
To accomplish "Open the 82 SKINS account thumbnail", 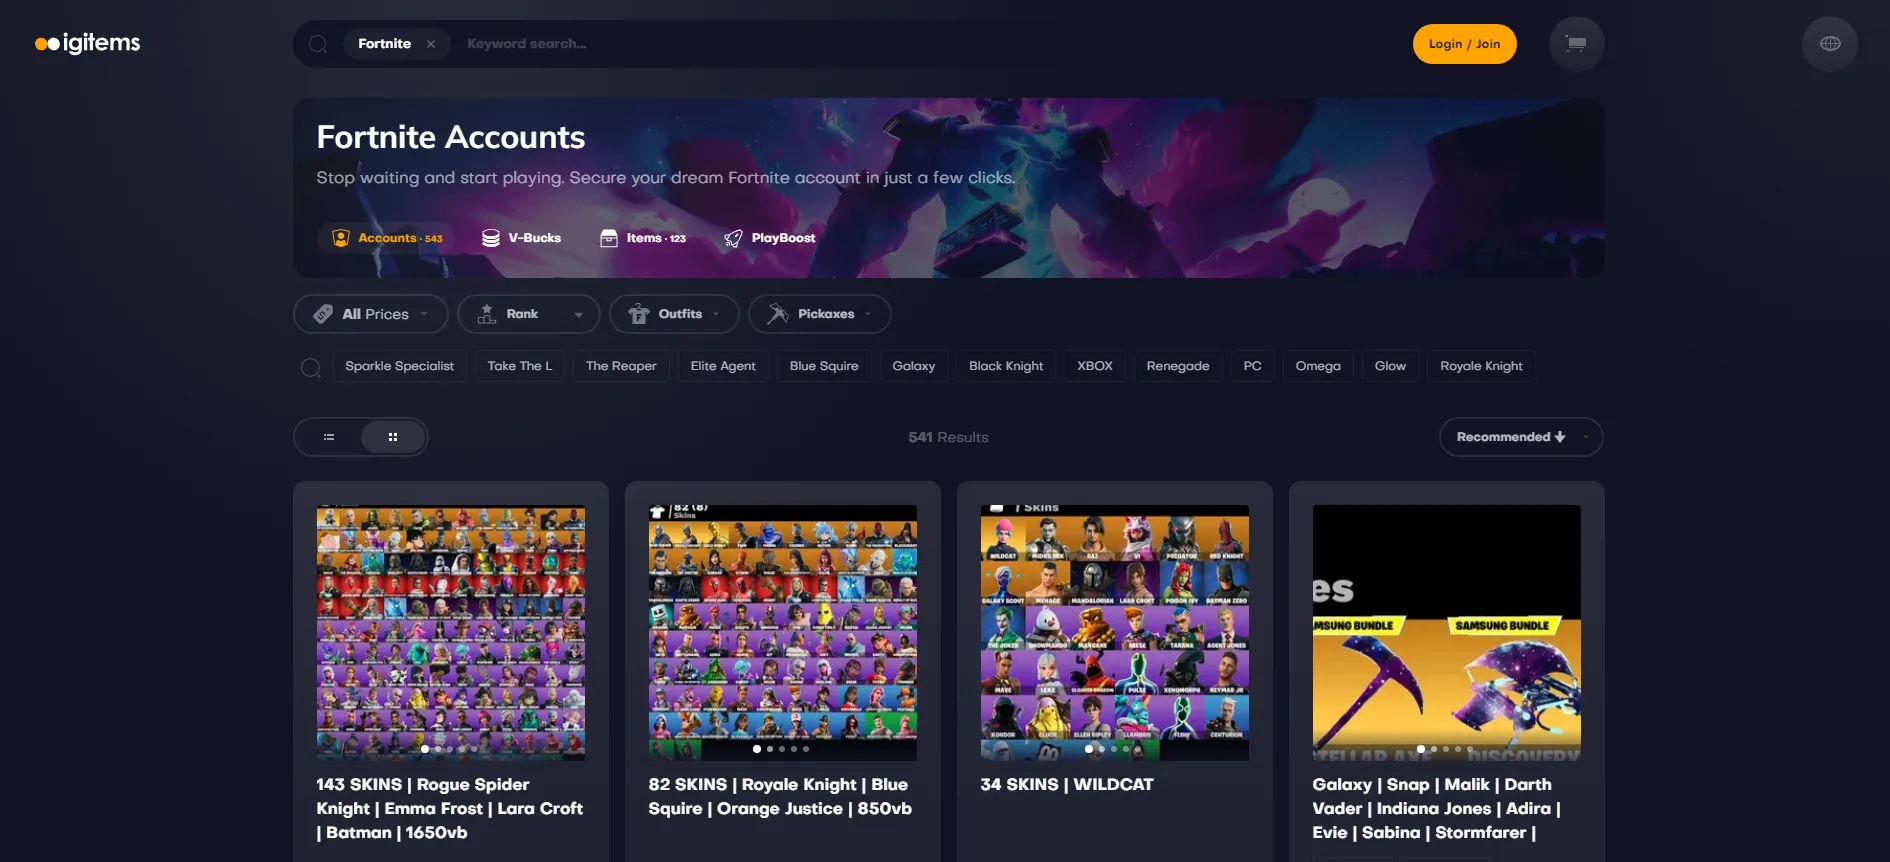I will pos(783,633).
